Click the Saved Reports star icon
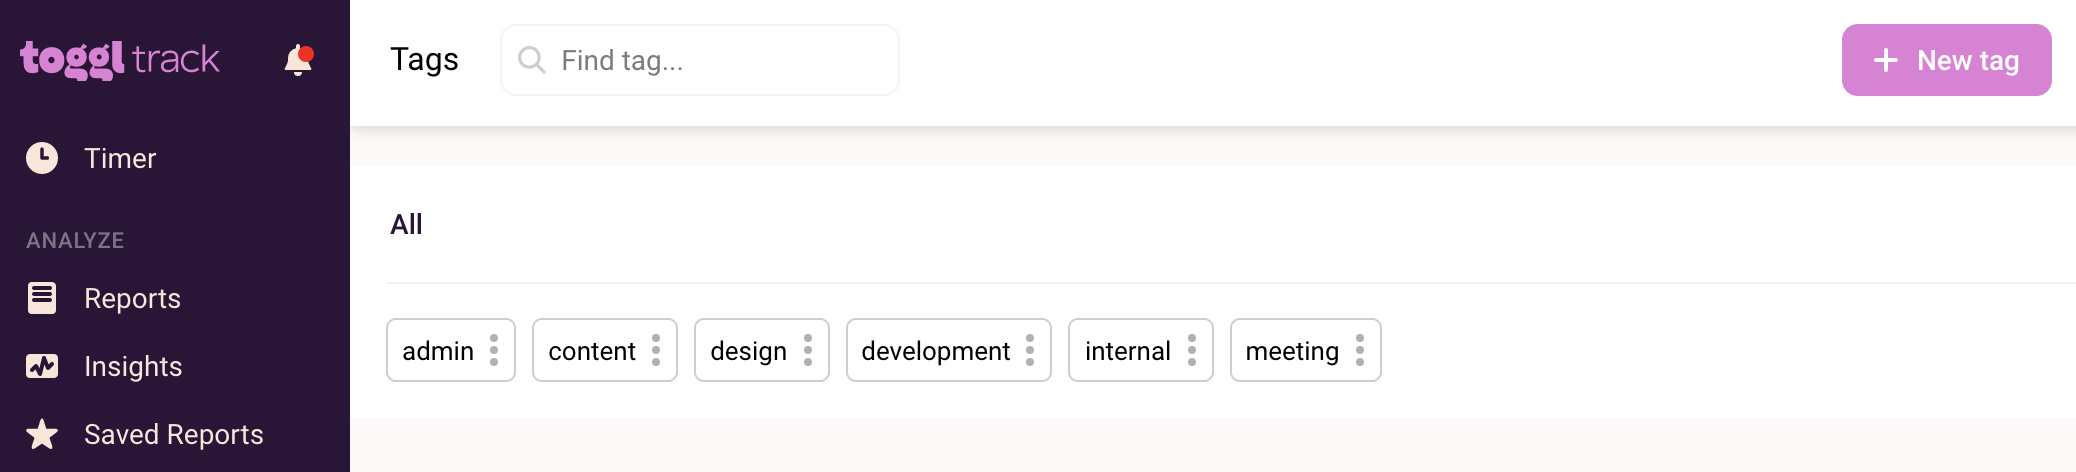The image size is (2076, 472). [x=42, y=434]
